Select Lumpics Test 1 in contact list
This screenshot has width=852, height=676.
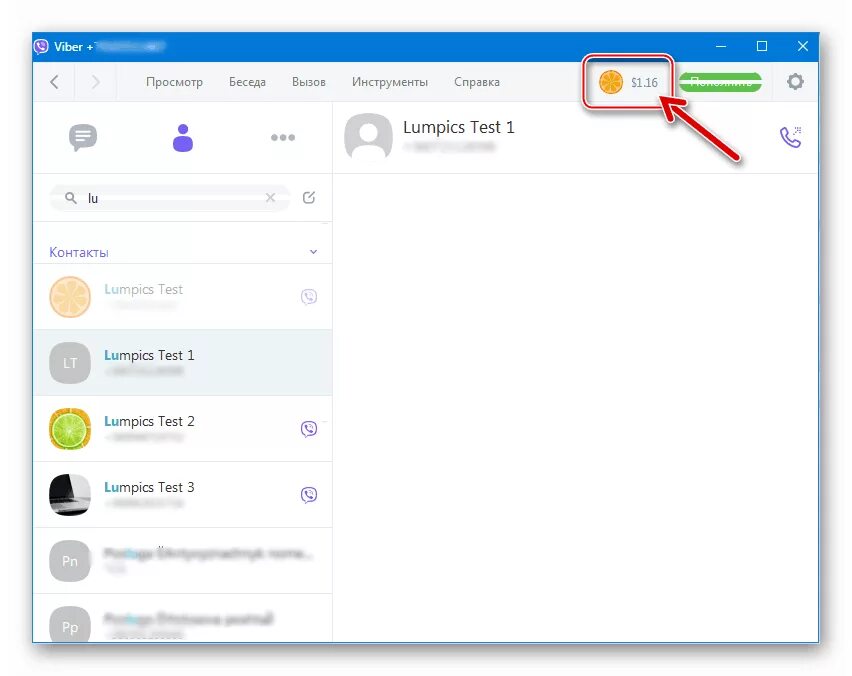pos(183,363)
